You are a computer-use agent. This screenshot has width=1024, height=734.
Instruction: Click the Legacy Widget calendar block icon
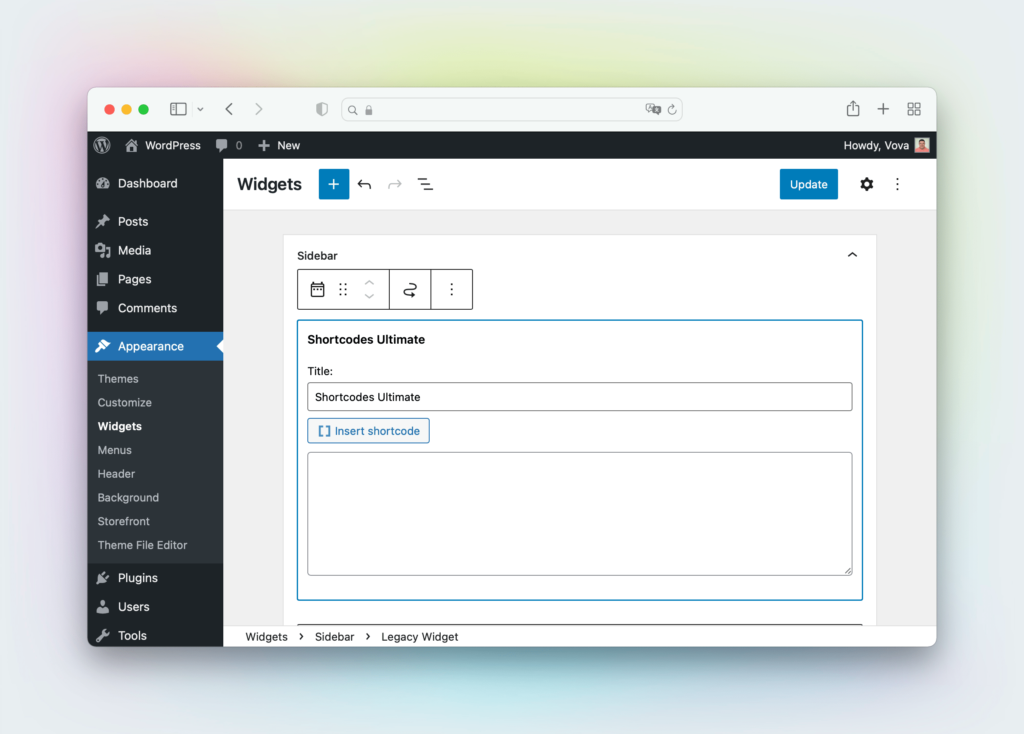click(x=317, y=290)
